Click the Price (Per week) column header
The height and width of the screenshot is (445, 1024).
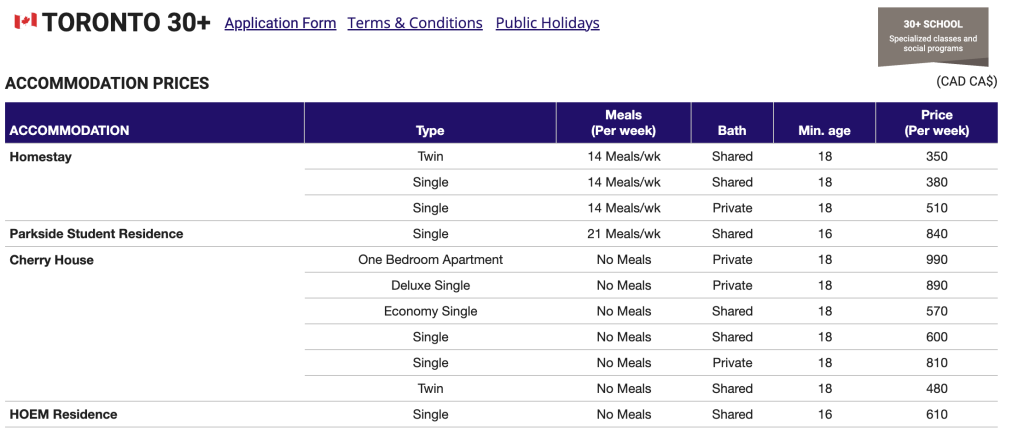tap(936, 123)
